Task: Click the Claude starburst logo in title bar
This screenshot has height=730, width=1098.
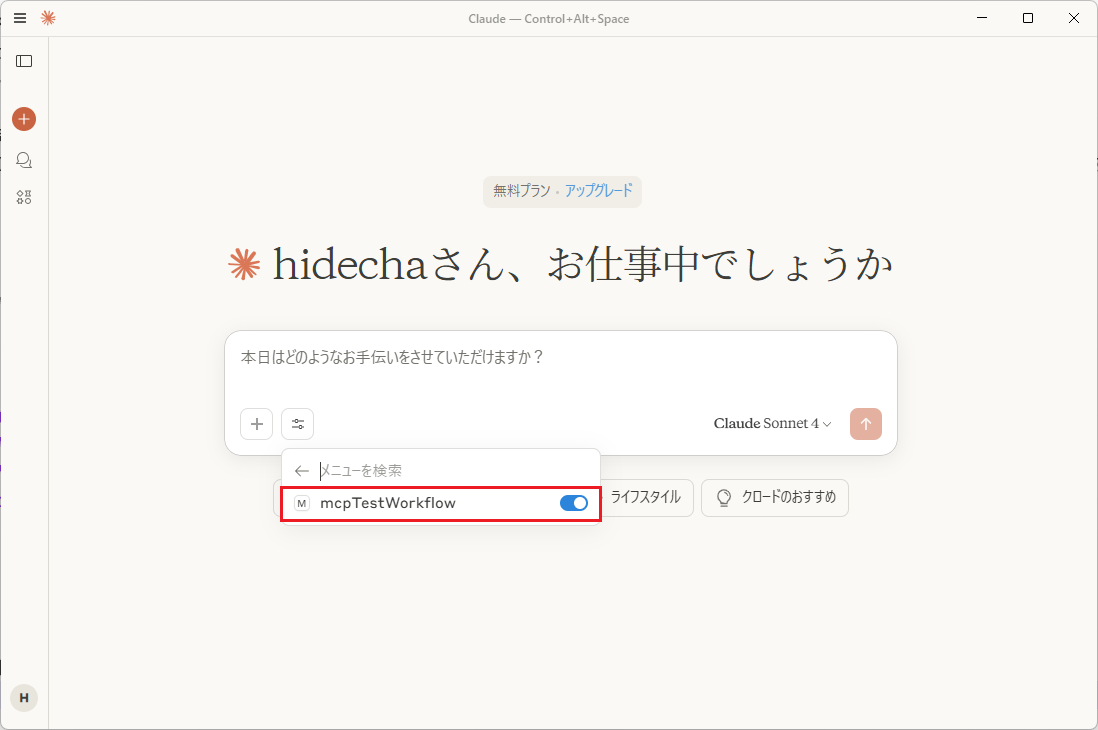Action: pyautogui.click(x=48, y=18)
